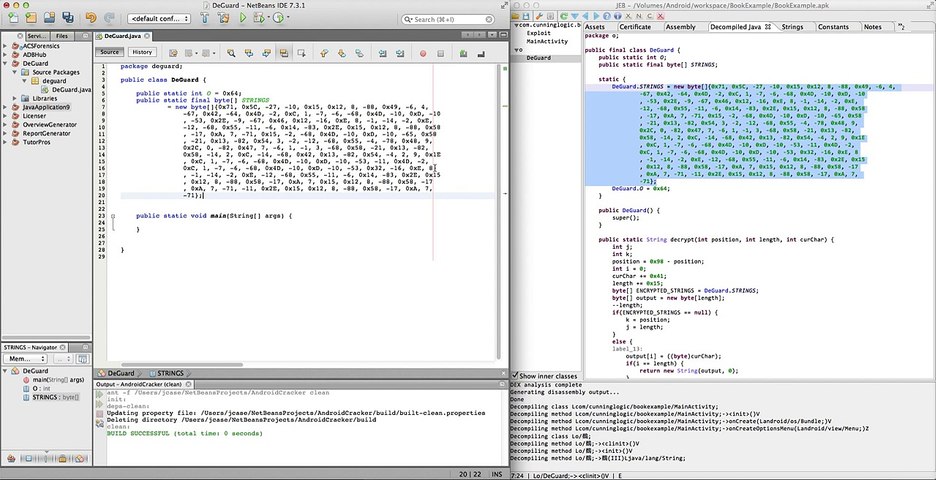The image size is (936, 480).
Task: Click the C comment icon in JEB toolbar
Action: click(650, 16)
